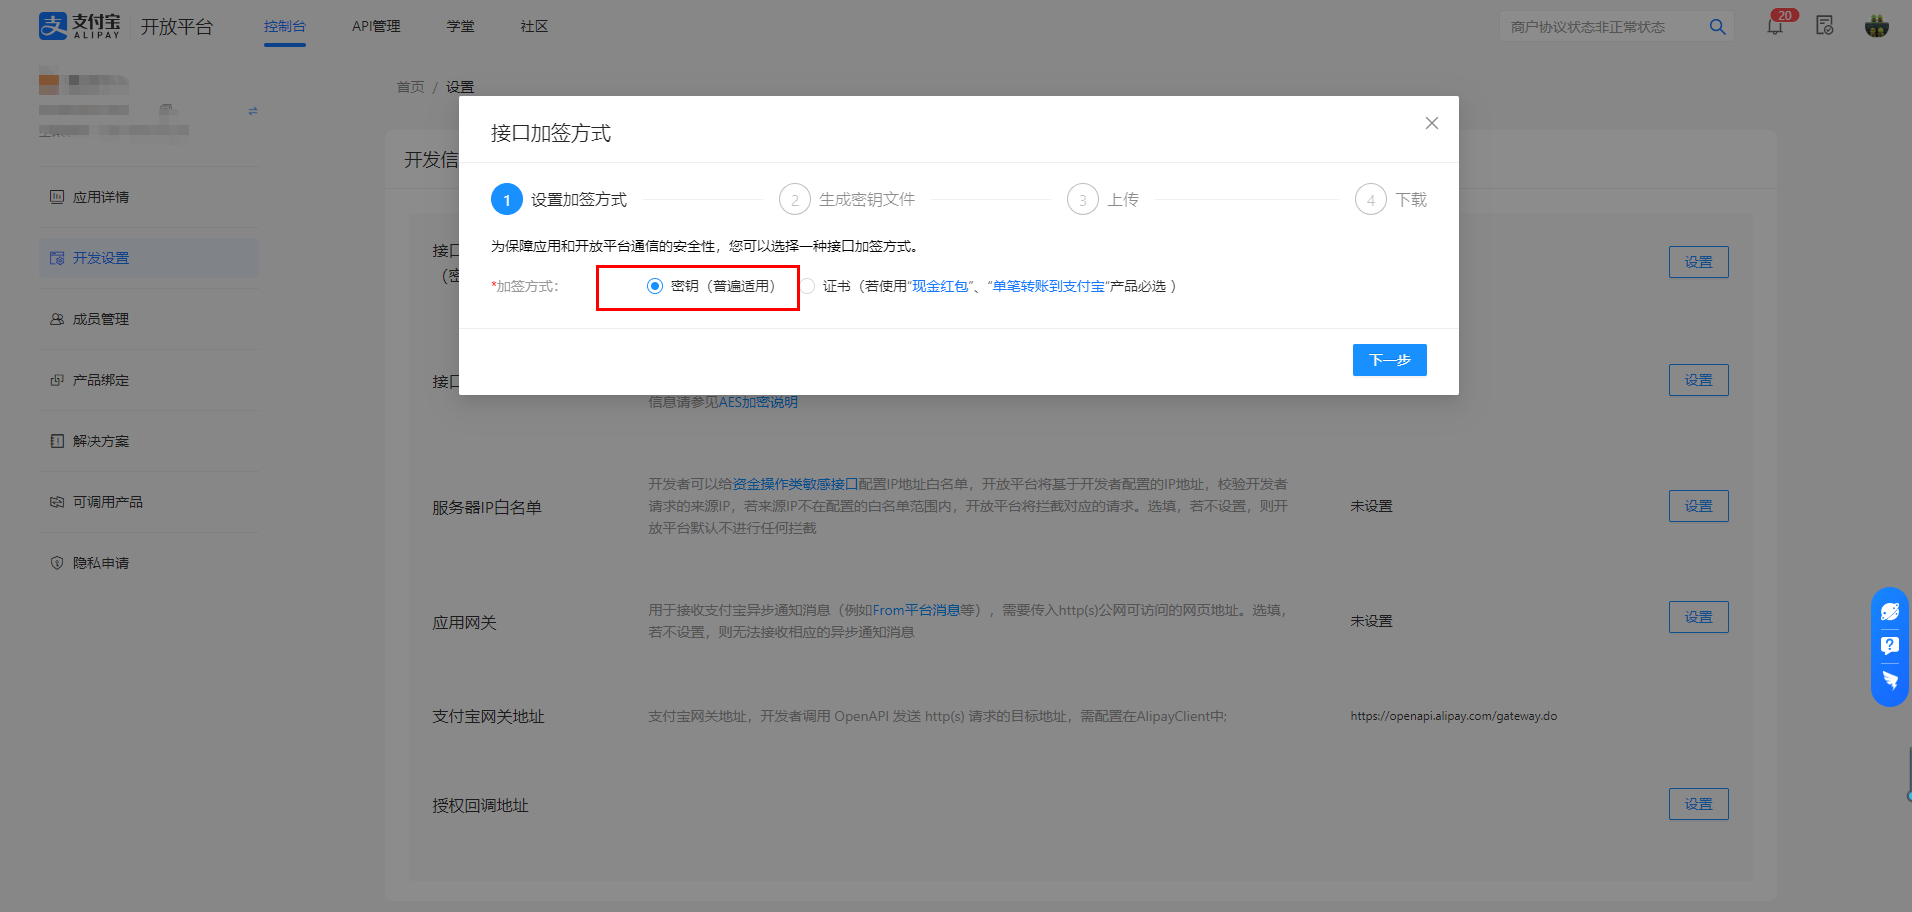
Task: Click step 2 生成密钥文件 circle
Action: click(x=795, y=200)
